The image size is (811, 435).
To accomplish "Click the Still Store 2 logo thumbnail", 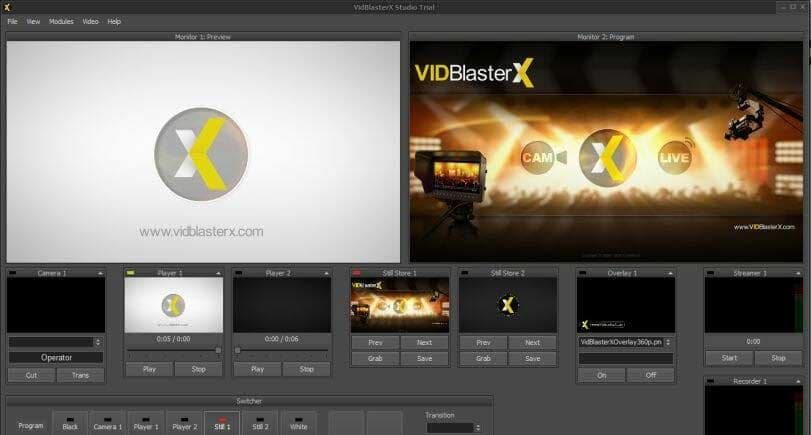I will coord(508,305).
